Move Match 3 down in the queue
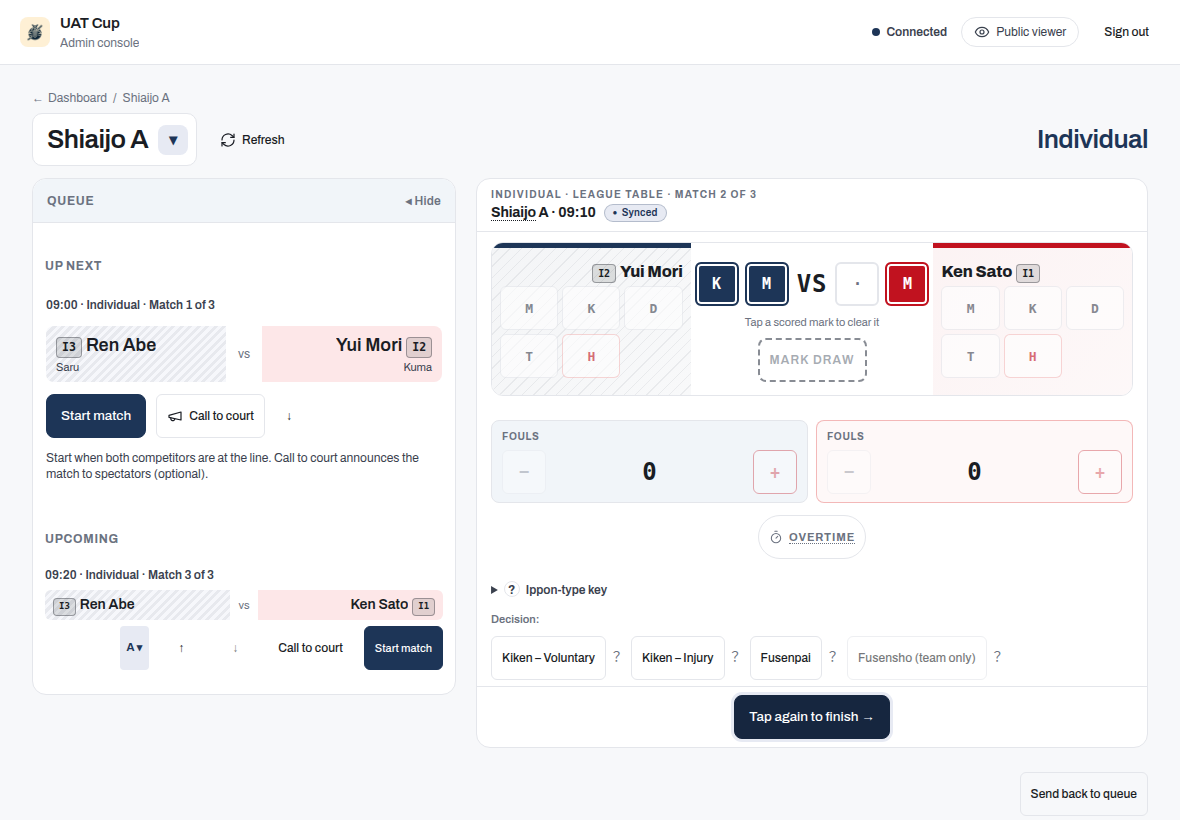 (236, 648)
